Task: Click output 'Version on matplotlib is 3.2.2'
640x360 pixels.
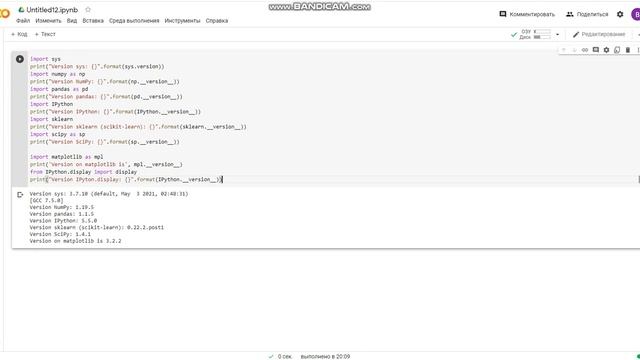Action: click(76, 241)
